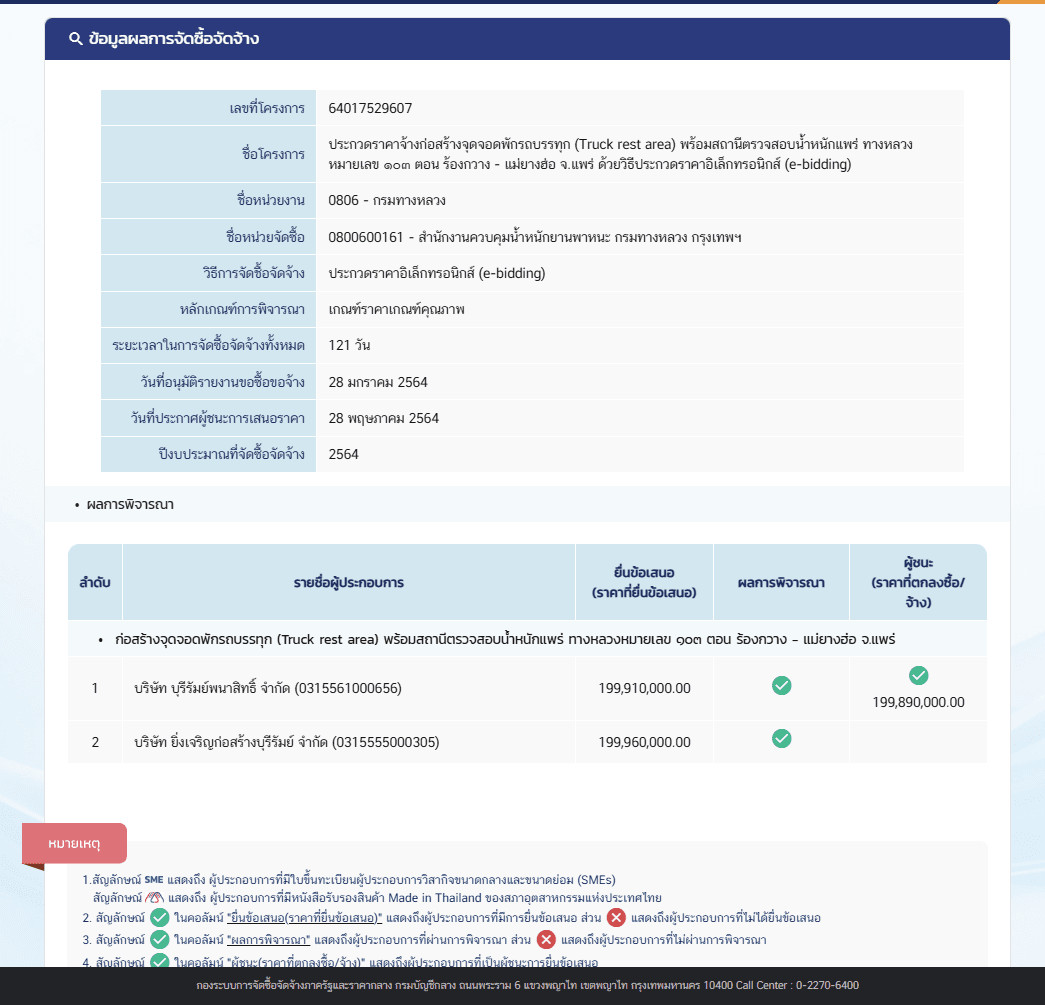
Task: Click company บริษัท บุรีรัมย์พนาสิทธิ์ จำกัด
Action: 268,688
